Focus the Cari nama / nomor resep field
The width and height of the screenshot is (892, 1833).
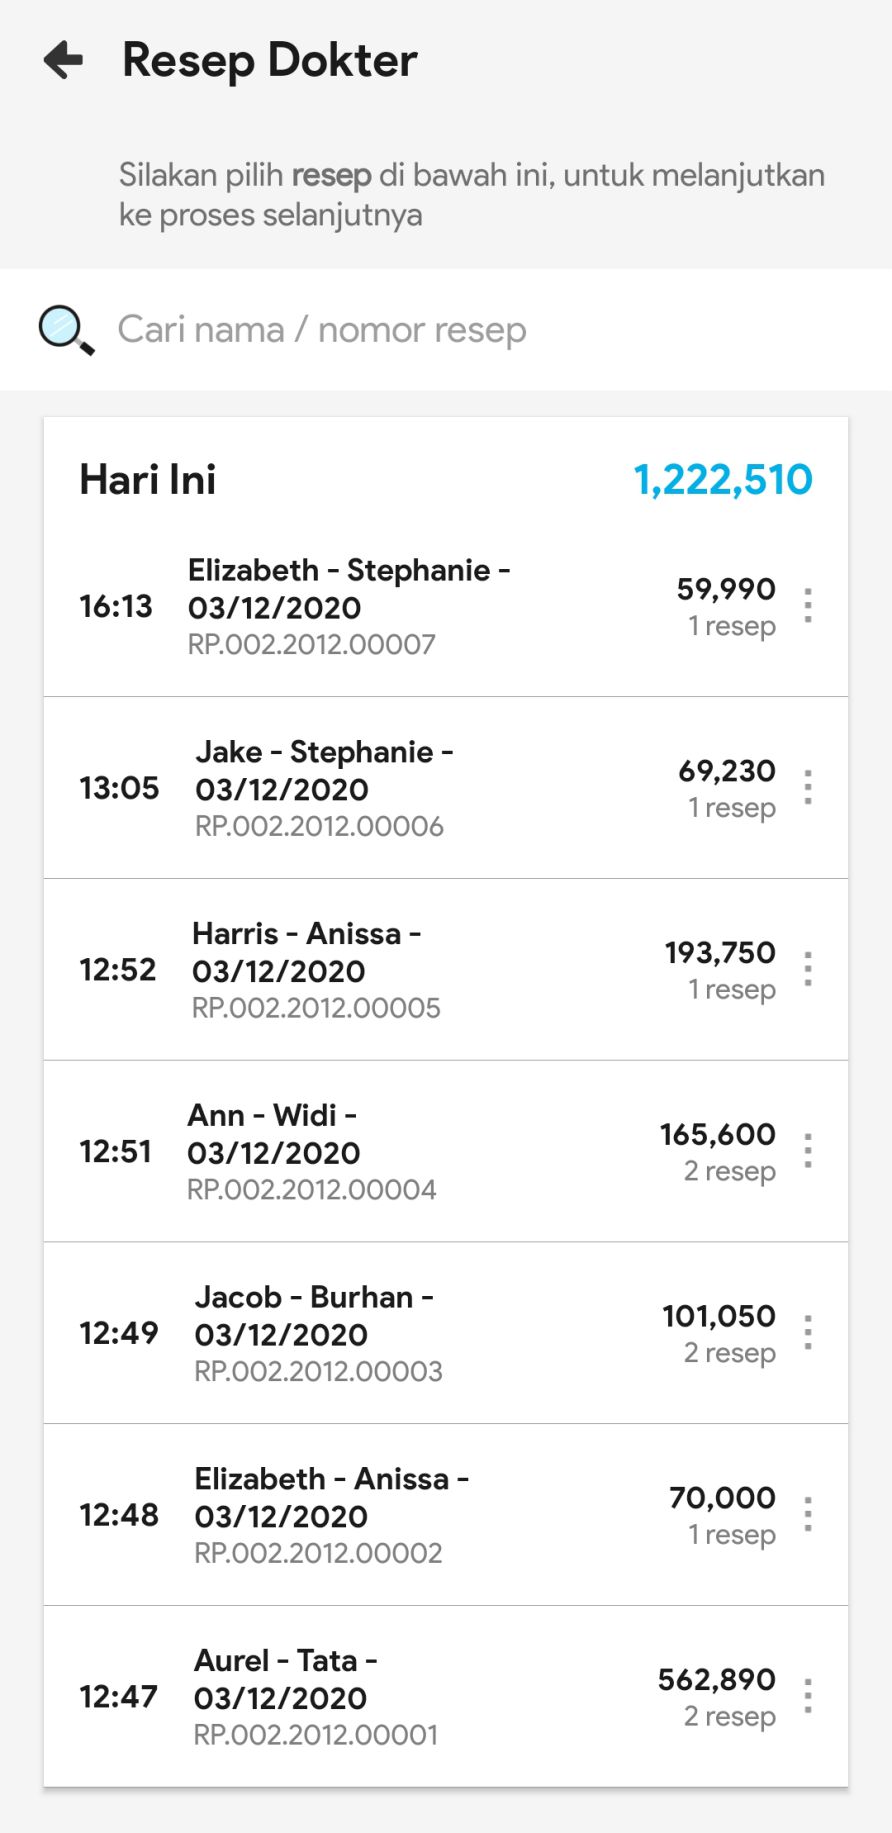pos(450,330)
